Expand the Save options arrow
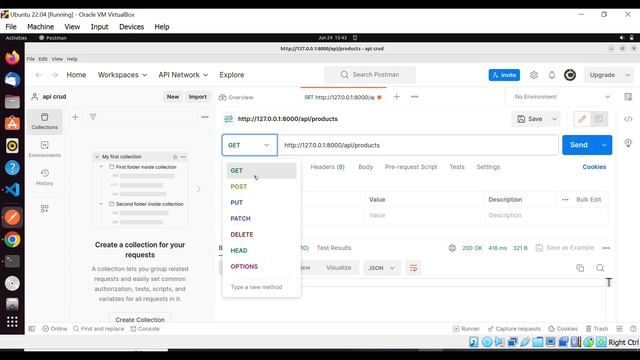Screen dimensions: 640x360 point(554,119)
